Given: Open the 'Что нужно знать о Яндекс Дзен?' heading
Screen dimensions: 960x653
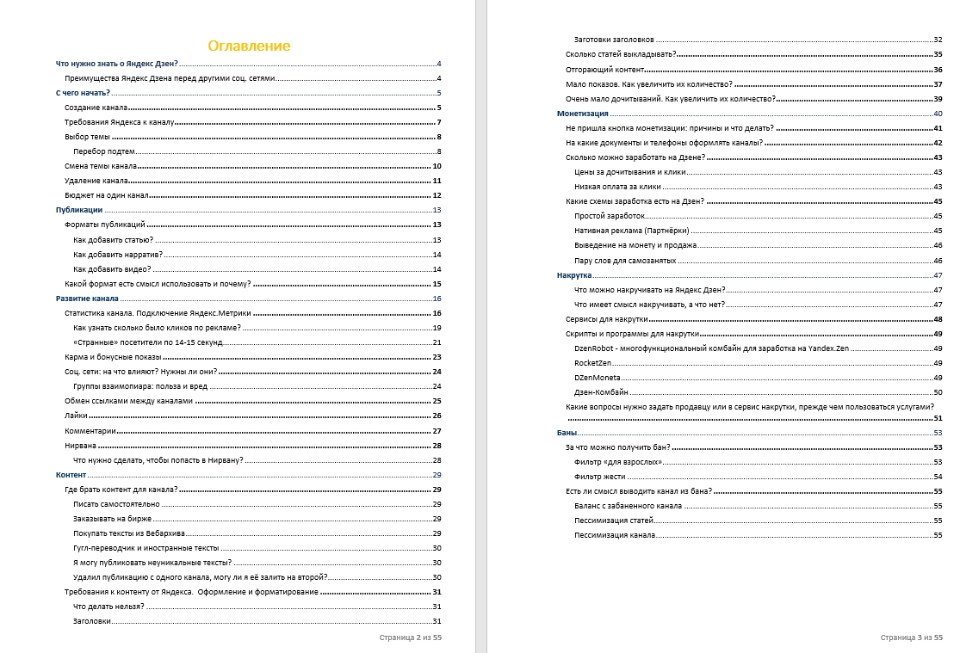Looking at the screenshot, I should point(116,64).
